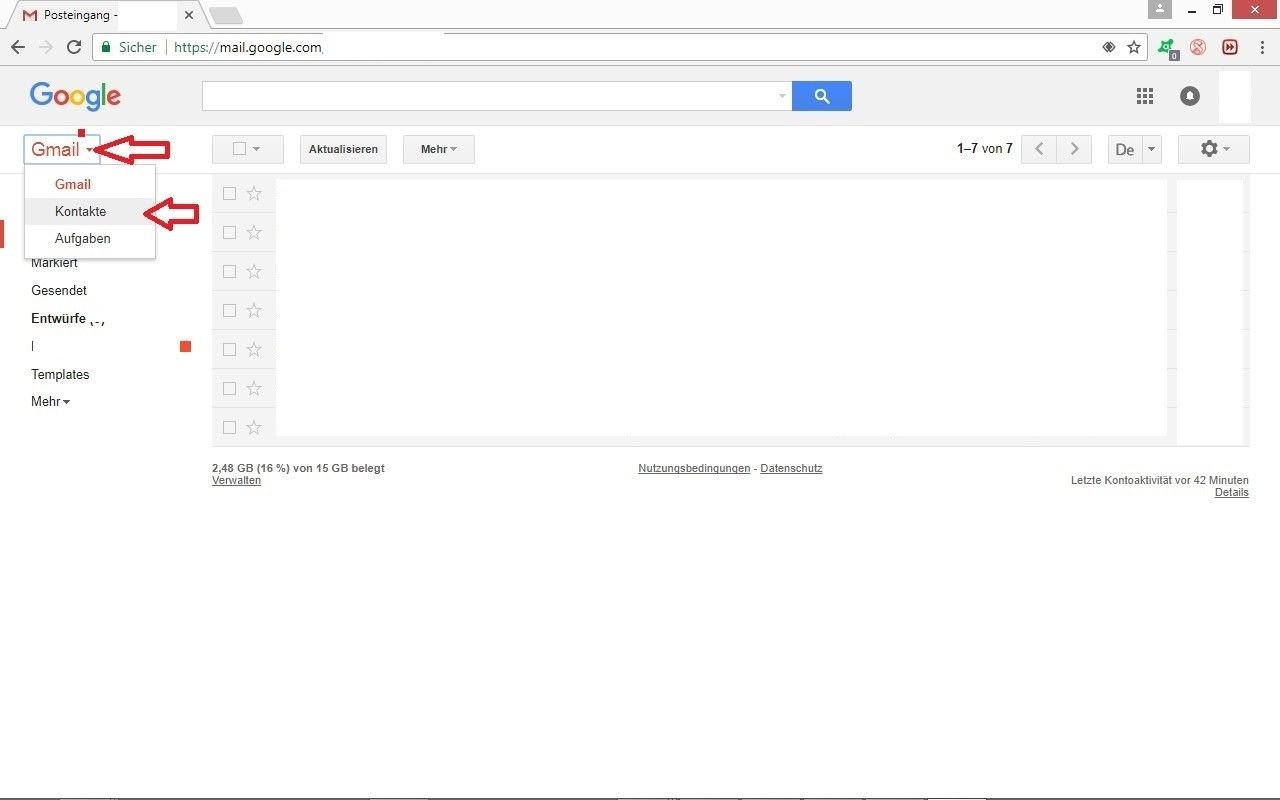Viewport: 1280px width, 800px height.
Task: Click the red circular extension icon
Action: coord(1198,47)
